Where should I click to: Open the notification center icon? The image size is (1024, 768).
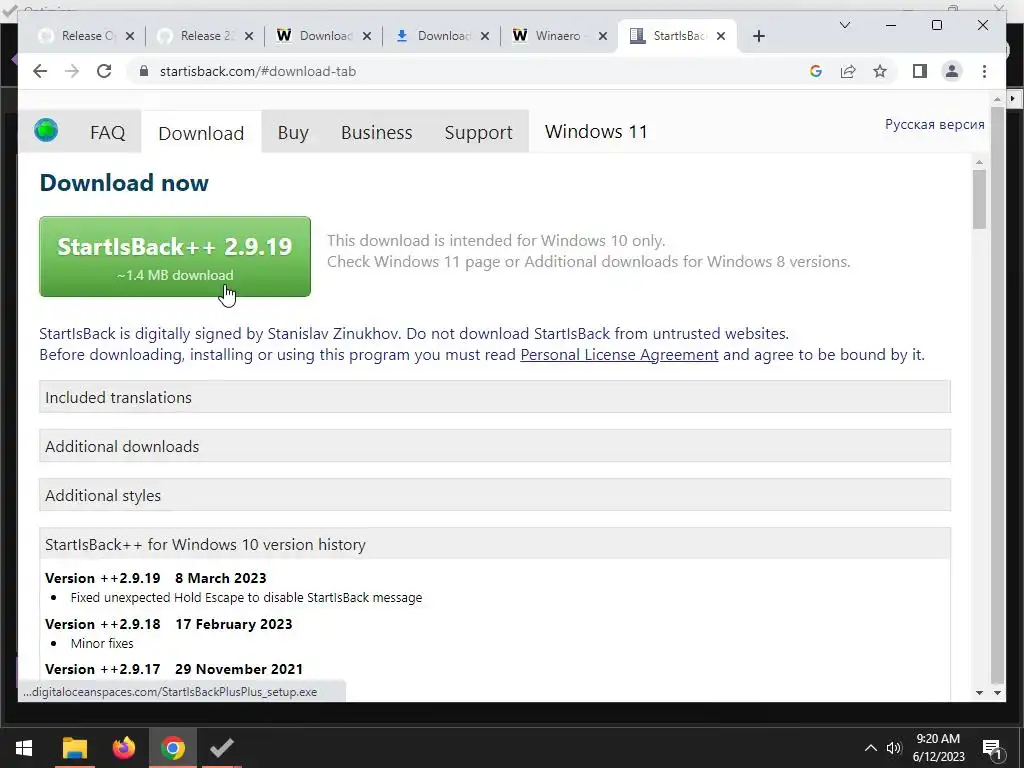[x=992, y=749]
